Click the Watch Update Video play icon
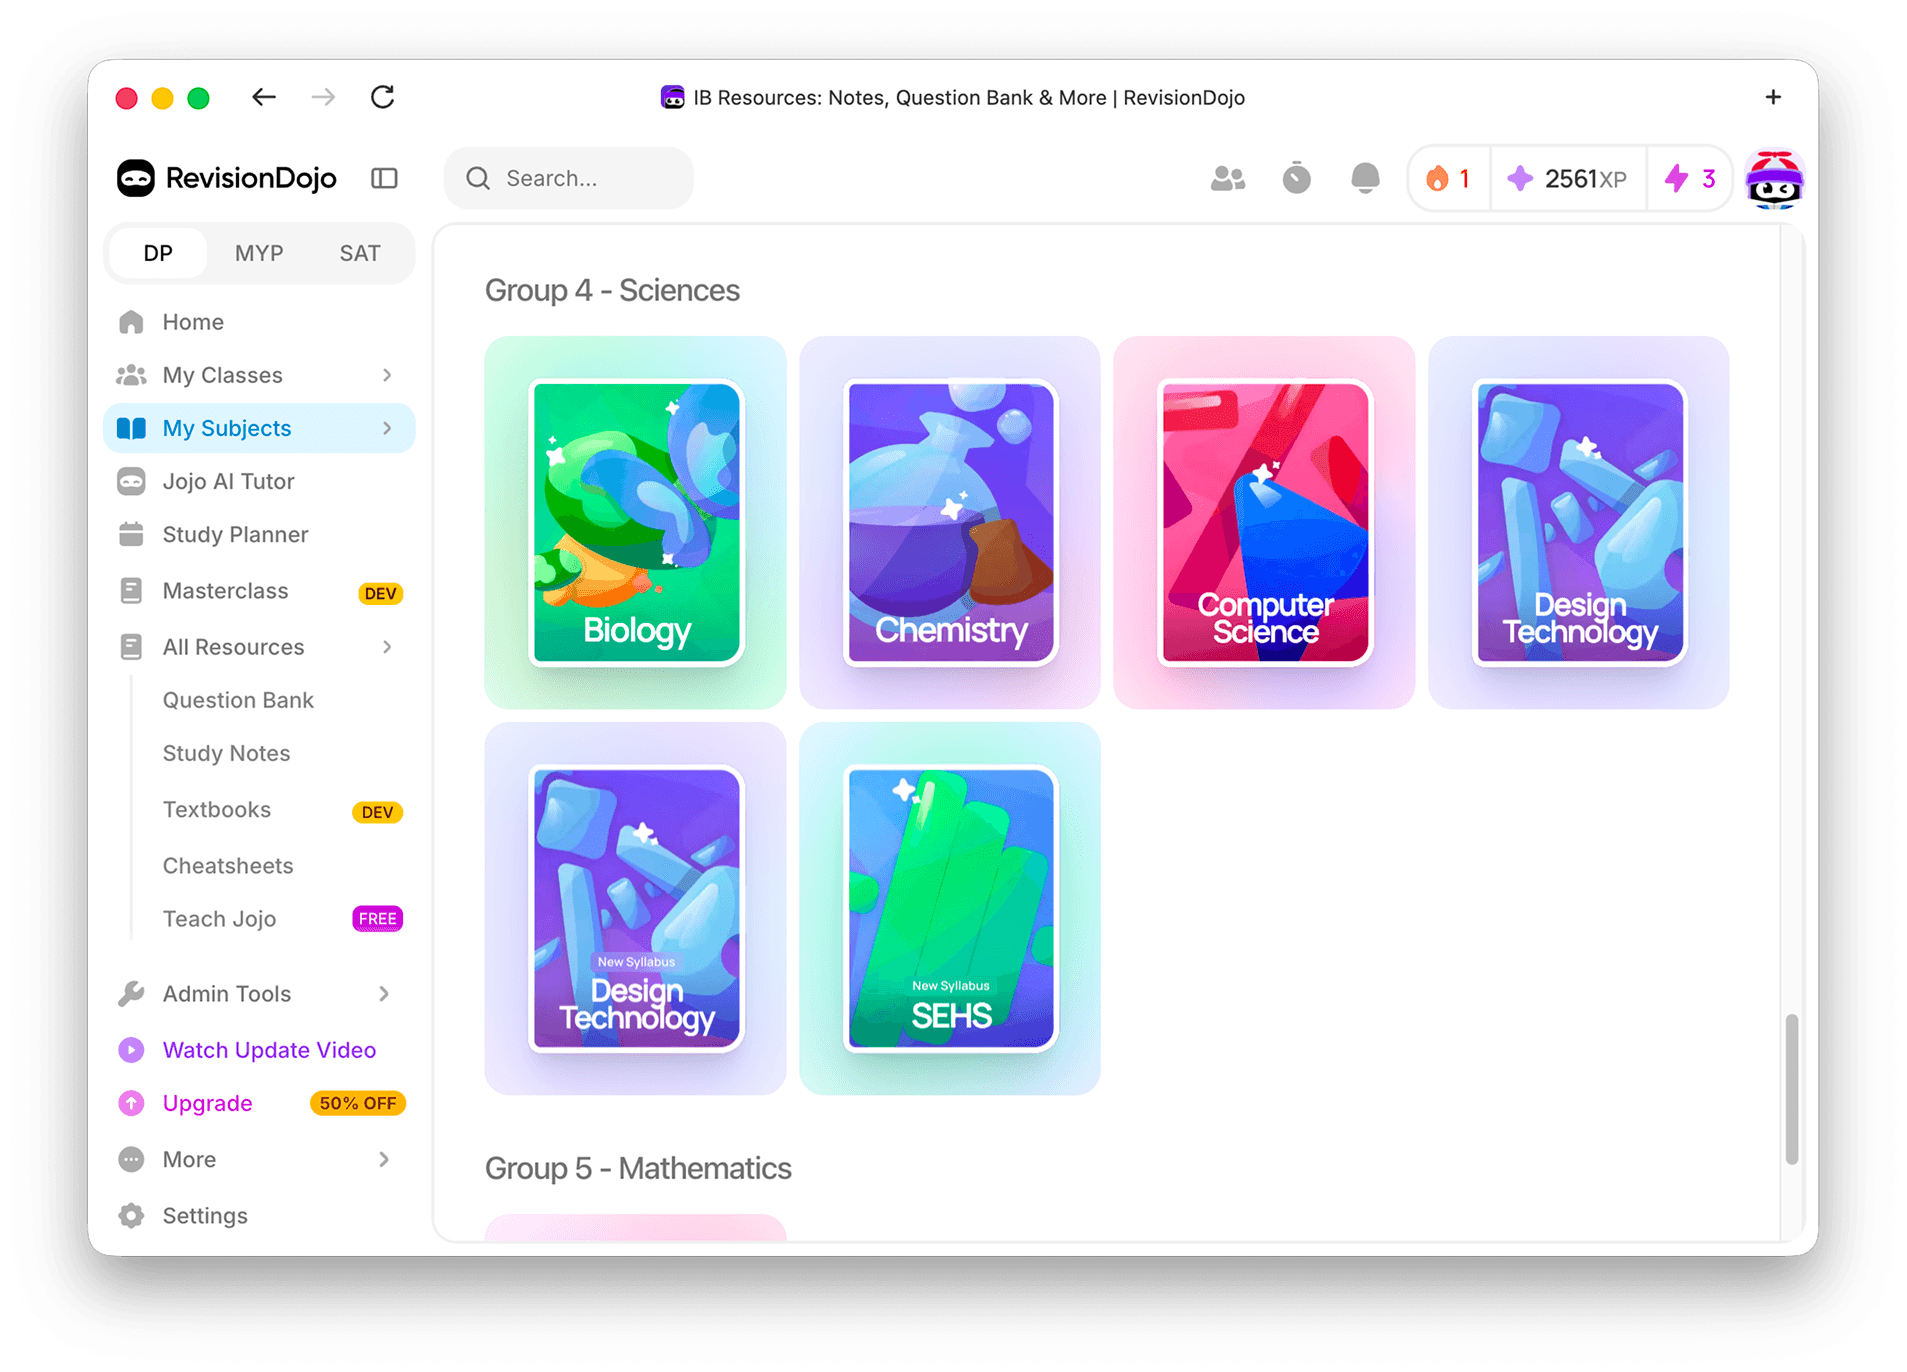Image resolution: width=1907 pixels, height=1372 pixels. 131,1050
